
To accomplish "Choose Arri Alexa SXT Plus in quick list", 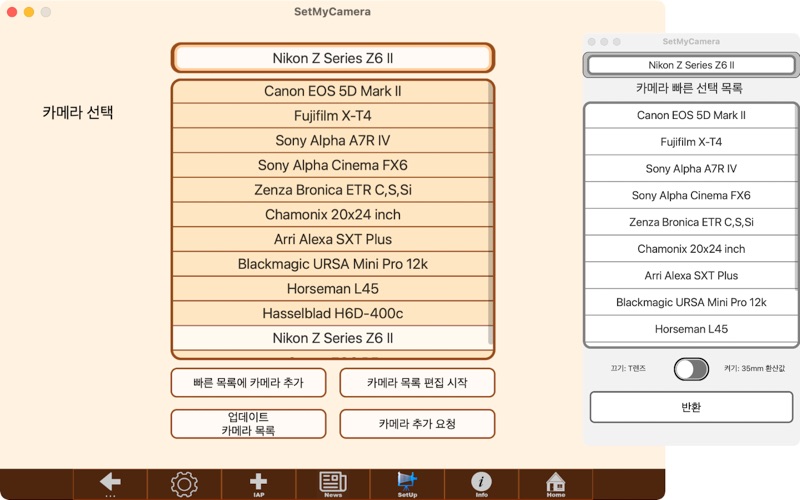I will click(x=691, y=276).
